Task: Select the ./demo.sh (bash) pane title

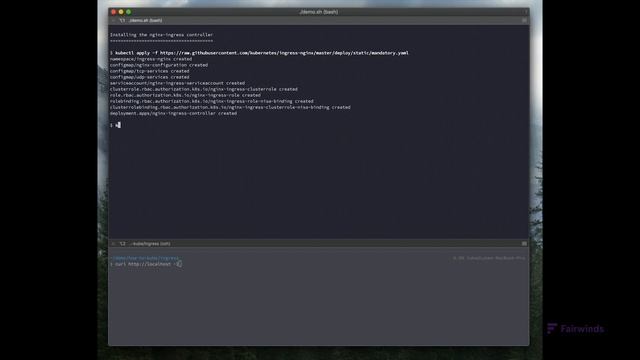Action: [x=146, y=20]
